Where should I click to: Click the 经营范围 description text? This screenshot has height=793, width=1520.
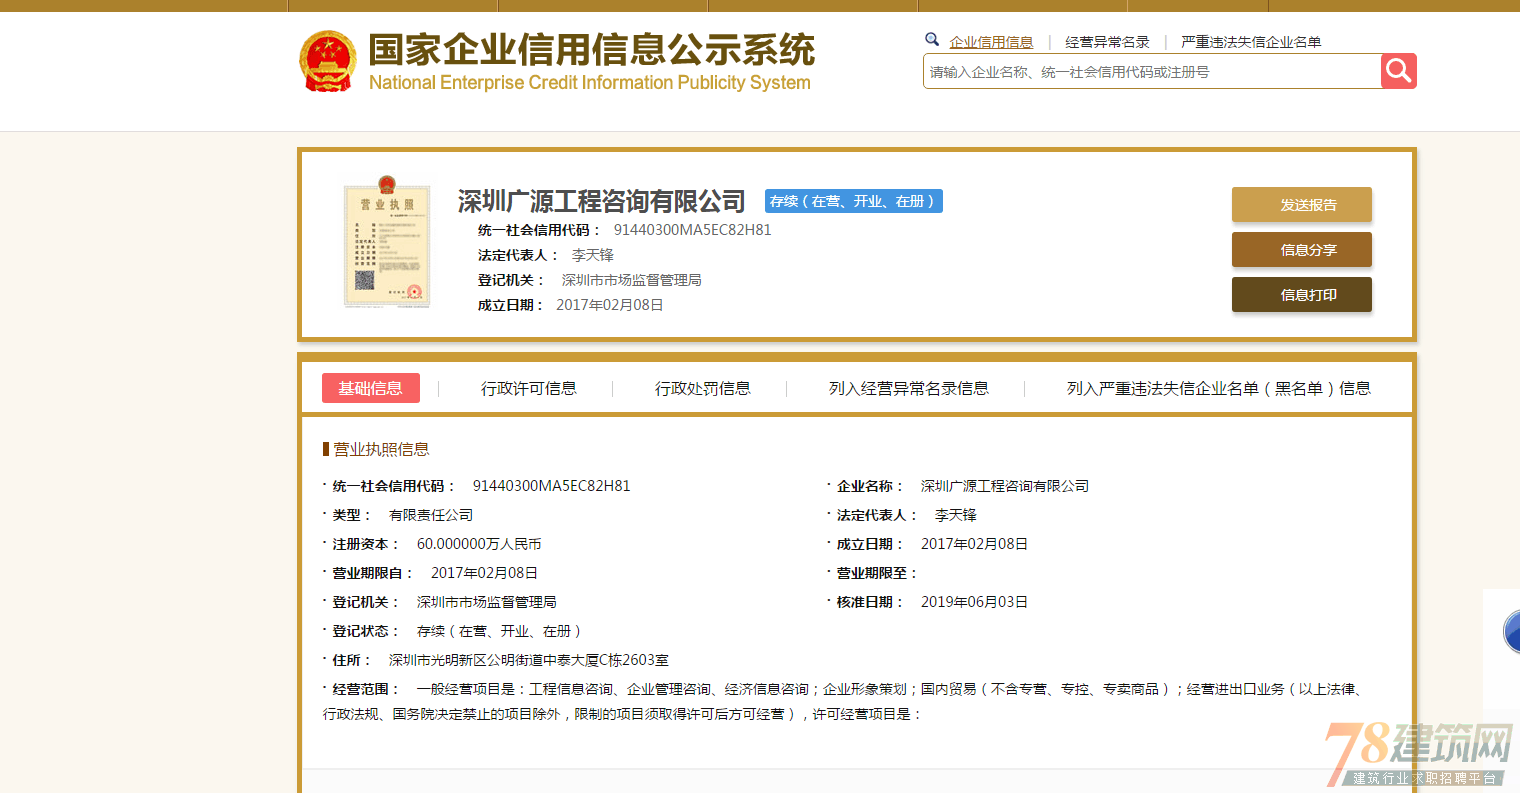[x=844, y=702]
